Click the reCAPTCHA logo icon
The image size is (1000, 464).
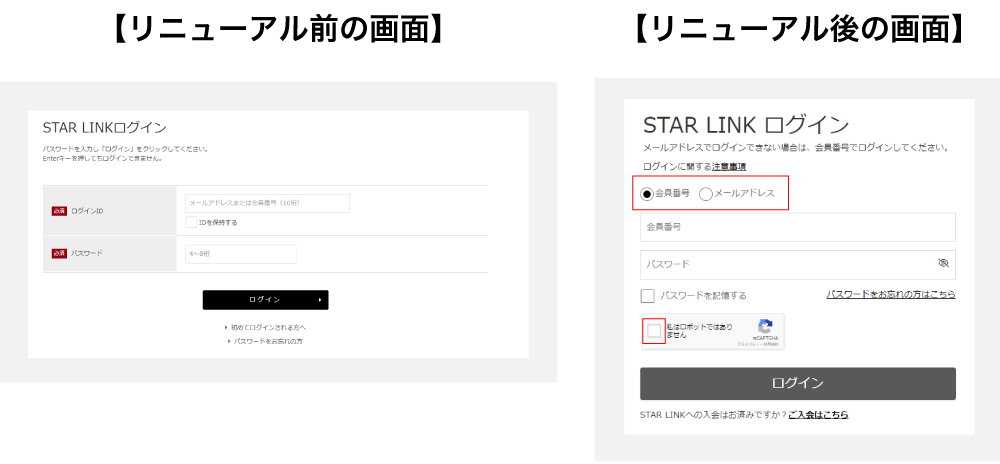pos(765,327)
